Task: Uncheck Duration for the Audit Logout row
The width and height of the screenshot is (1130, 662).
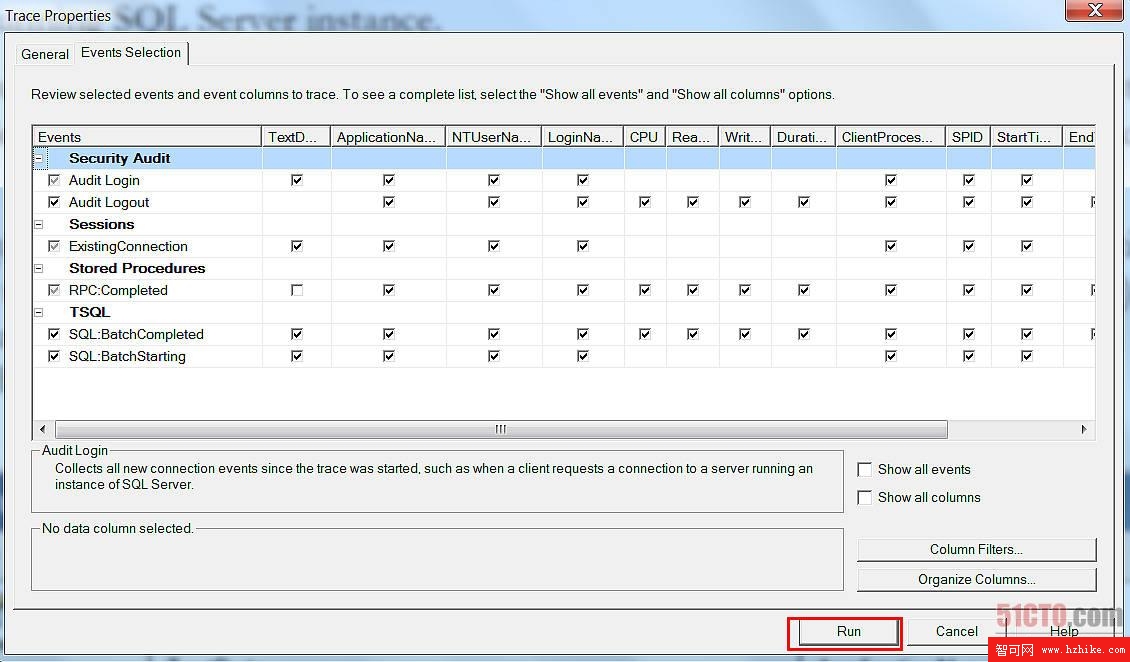Action: 804,202
